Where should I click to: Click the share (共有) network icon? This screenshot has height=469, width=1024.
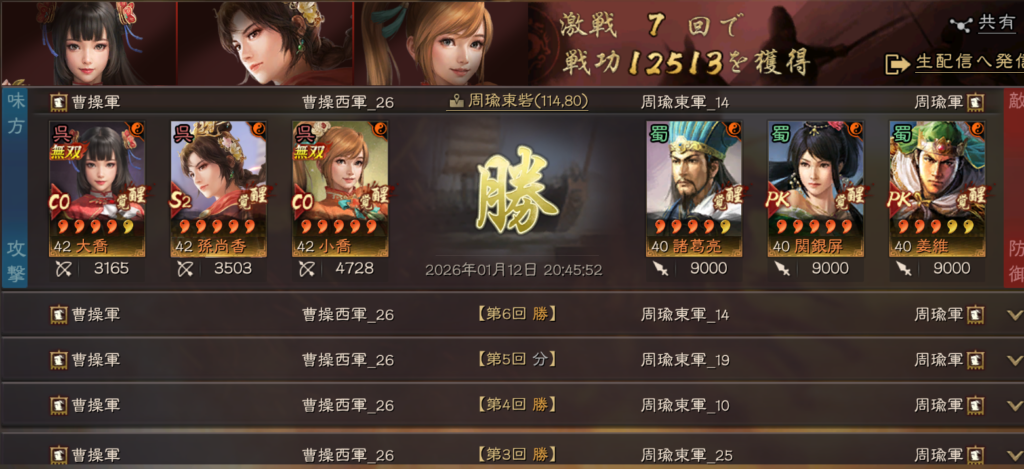pyautogui.click(x=959, y=24)
